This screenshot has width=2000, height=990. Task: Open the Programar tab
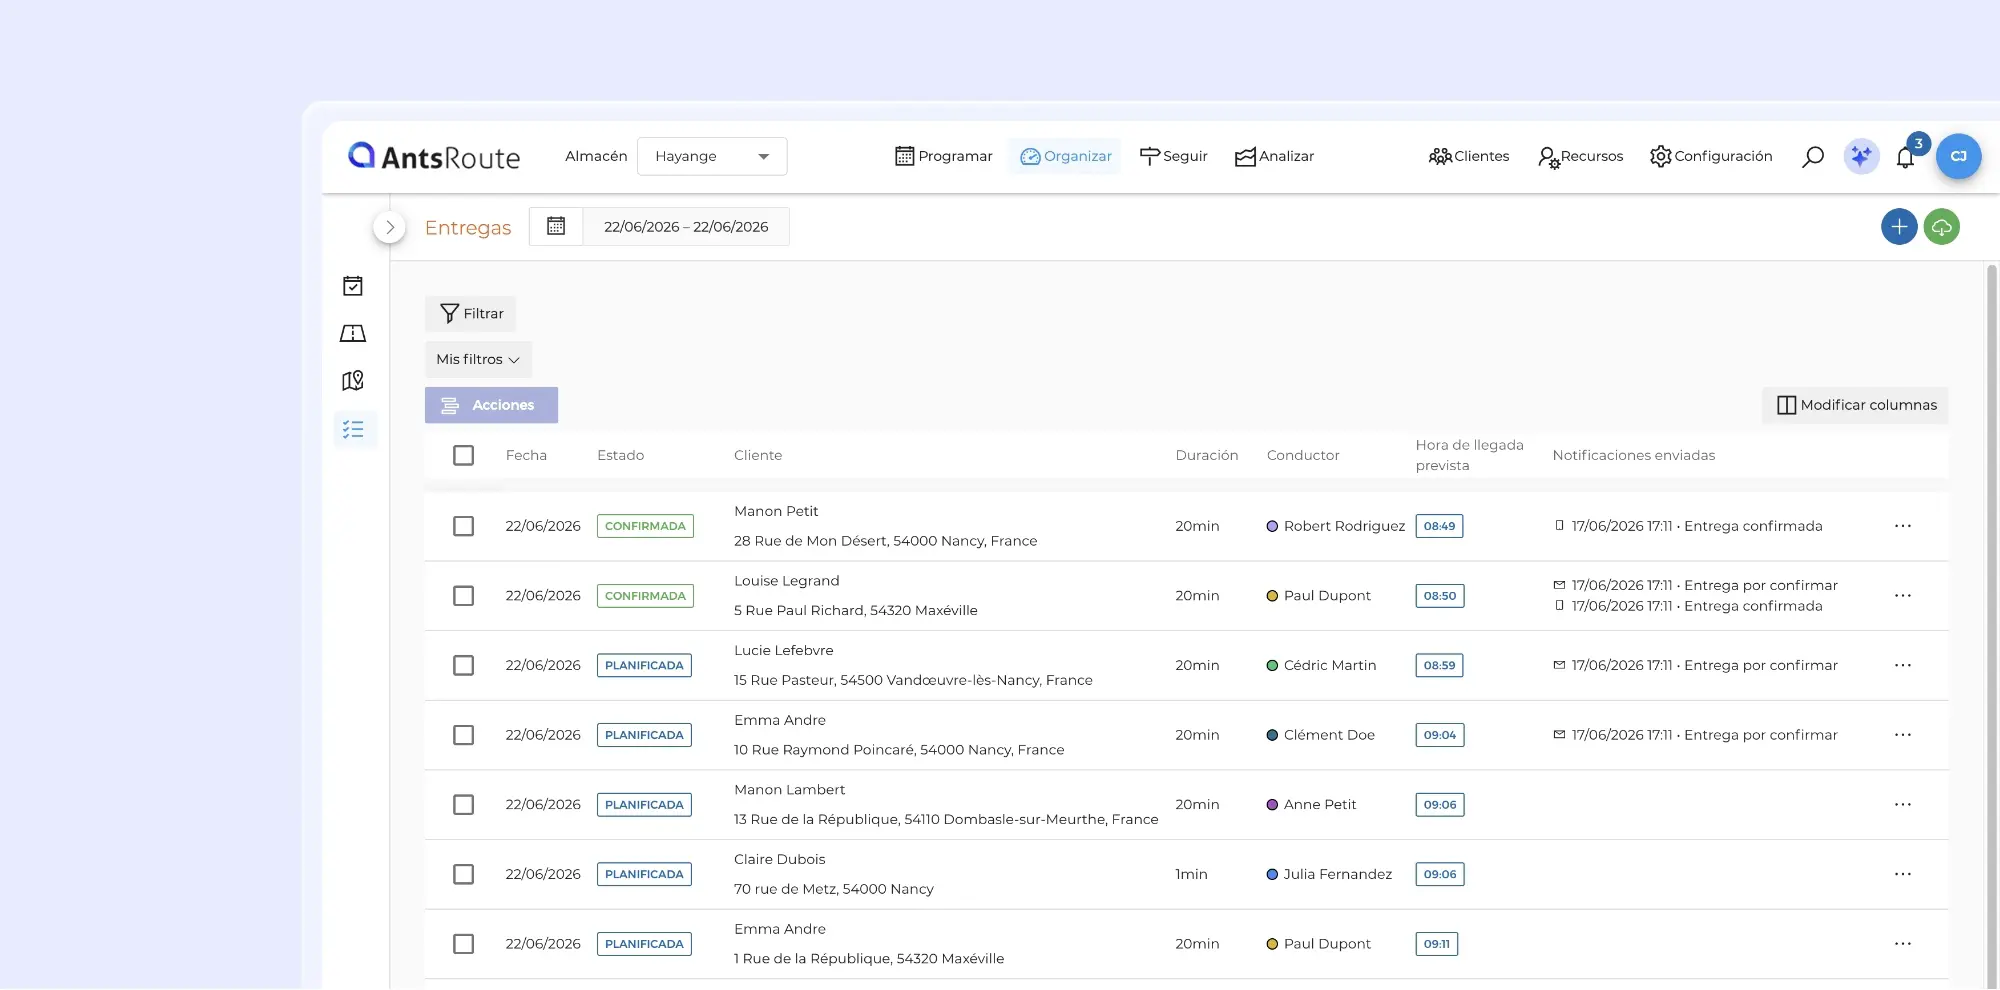pos(944,156)
